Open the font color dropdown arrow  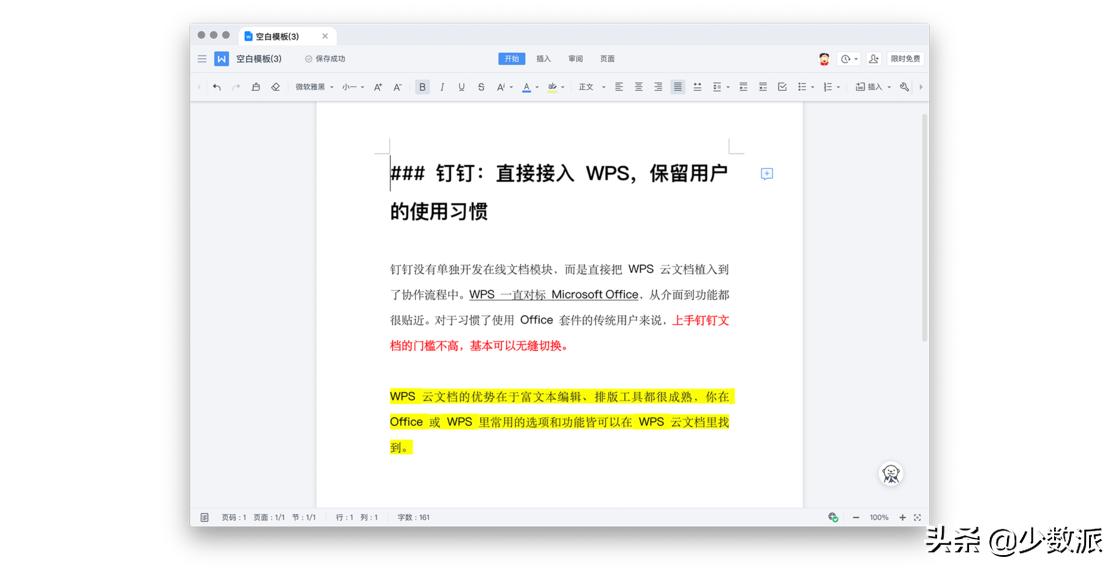[x=536, y=87]
